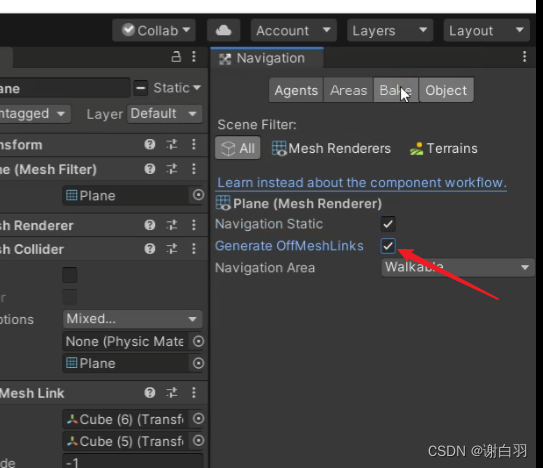Select the Terrains scene filter
This screenshot has width=543, height=468.
[444, 148]
